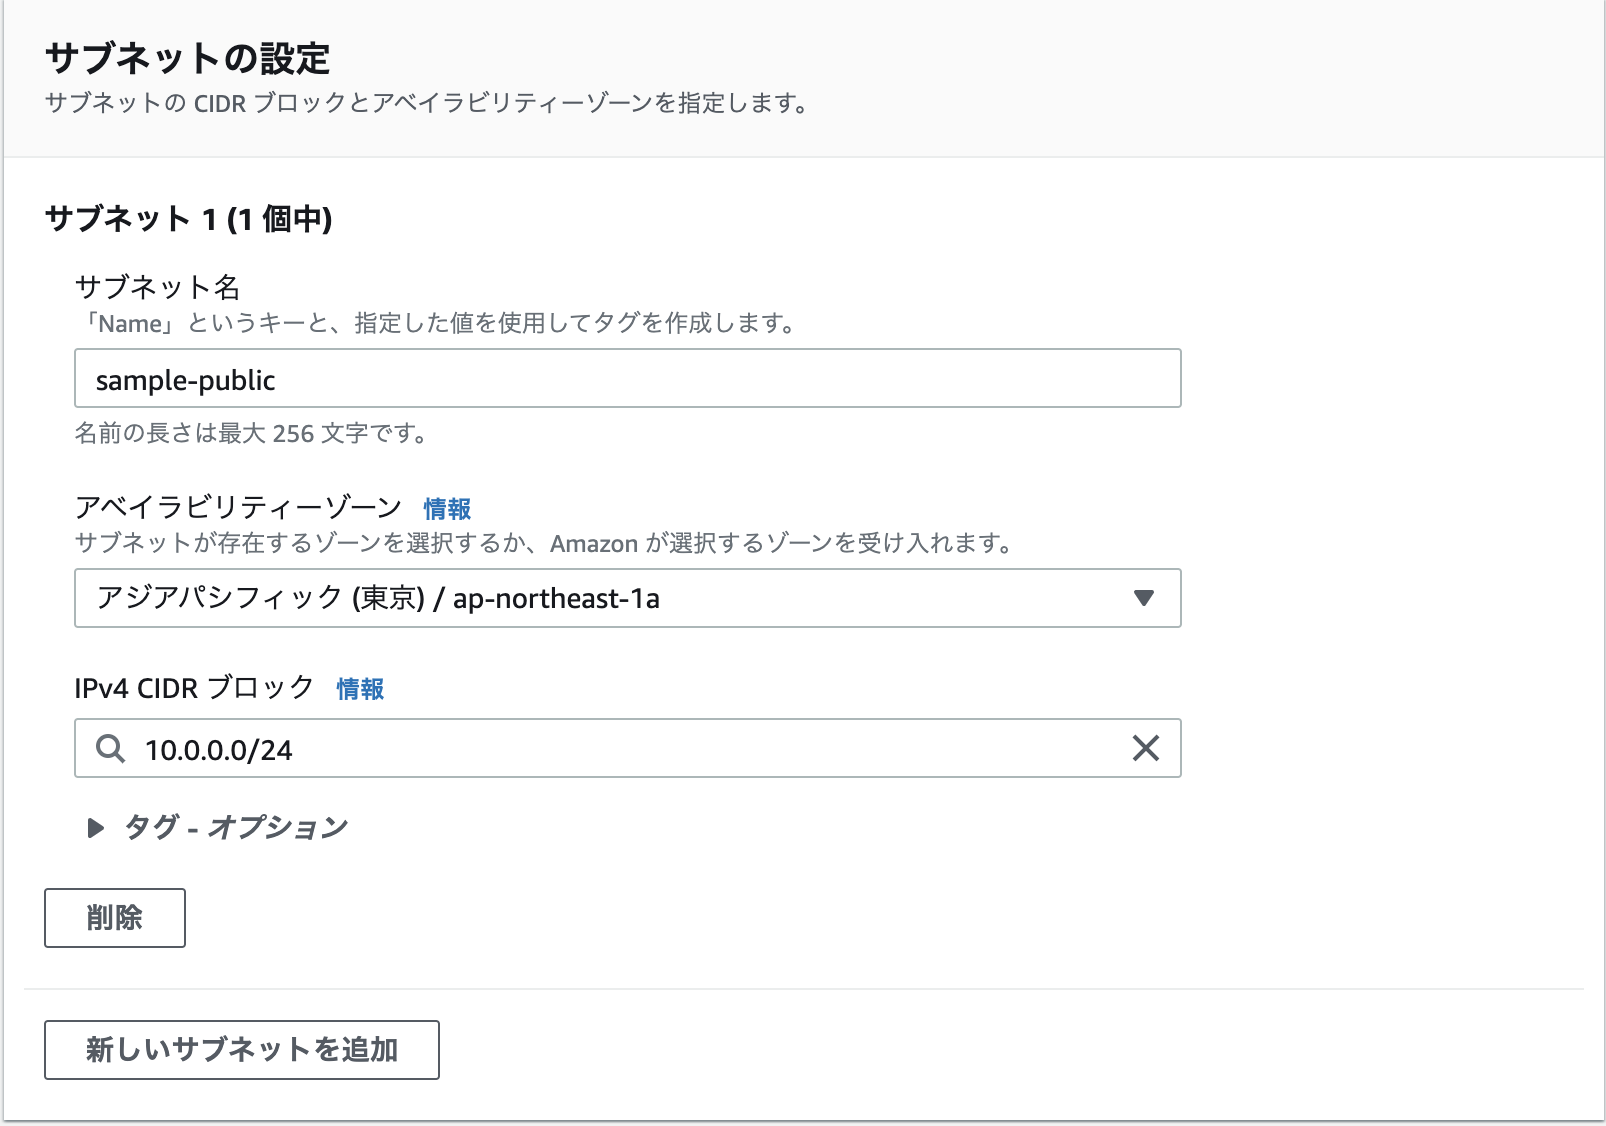Click the サブネット 1 (1 個中) heading
Screen dimensions: 1606x1126
pos(190,217)
